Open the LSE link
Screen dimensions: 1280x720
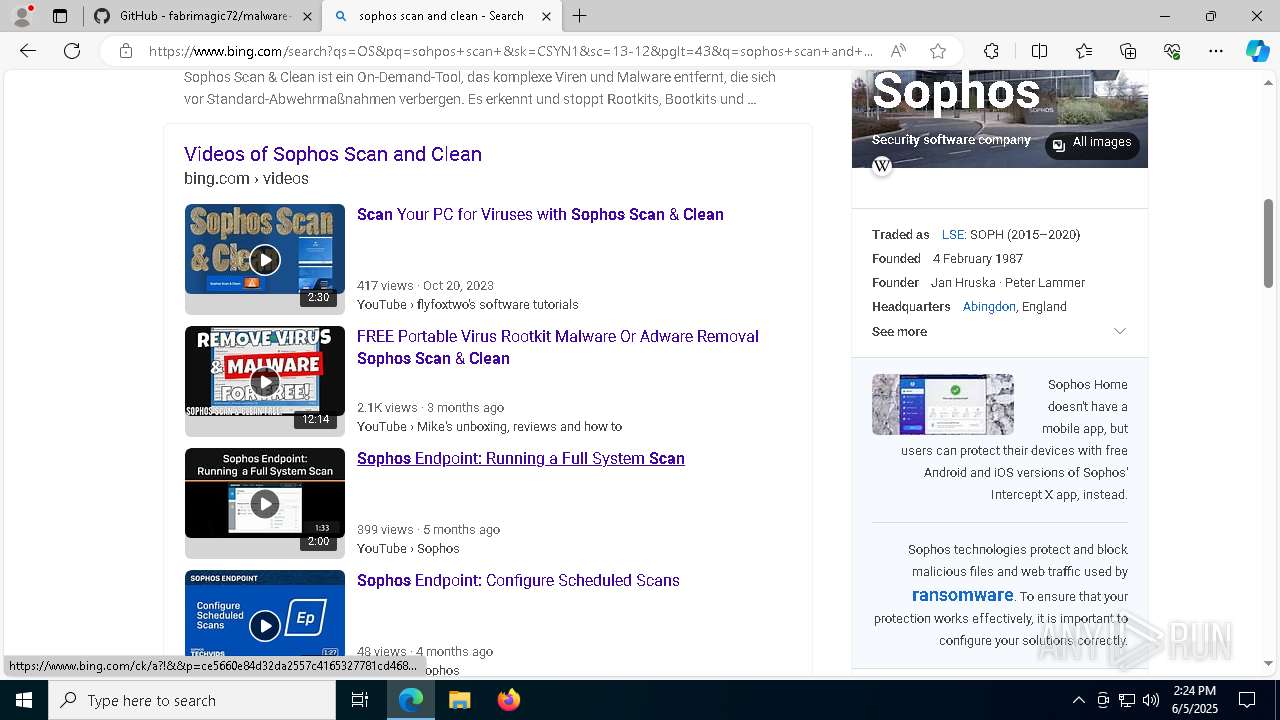953,235
